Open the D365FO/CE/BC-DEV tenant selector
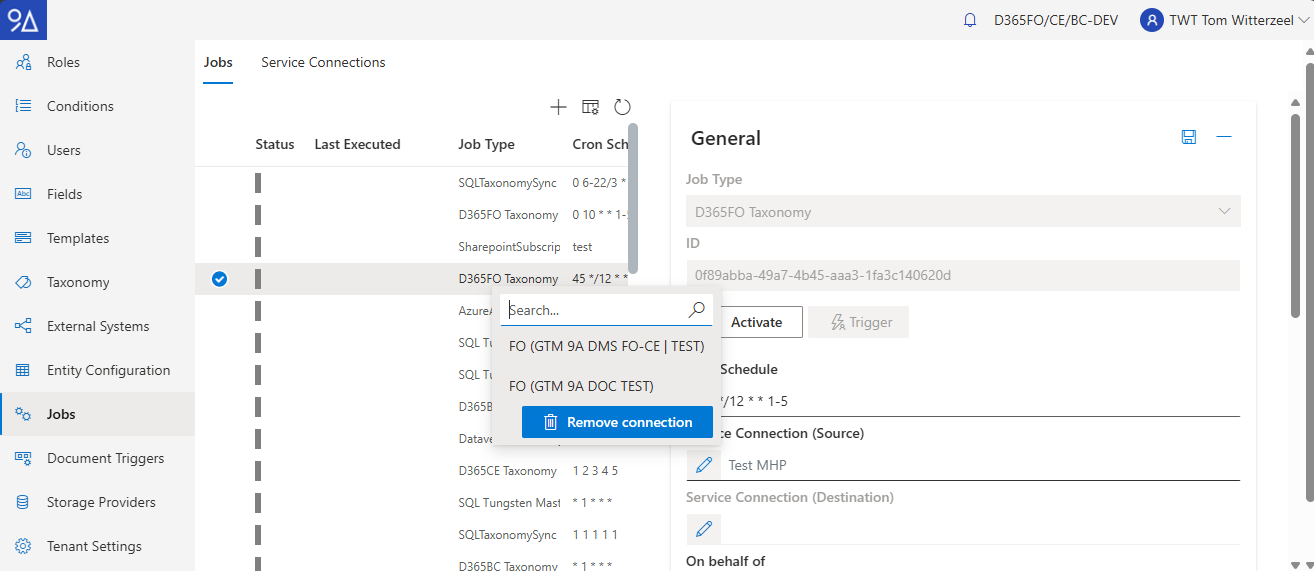The image size is (1314, 571). 1055,20
